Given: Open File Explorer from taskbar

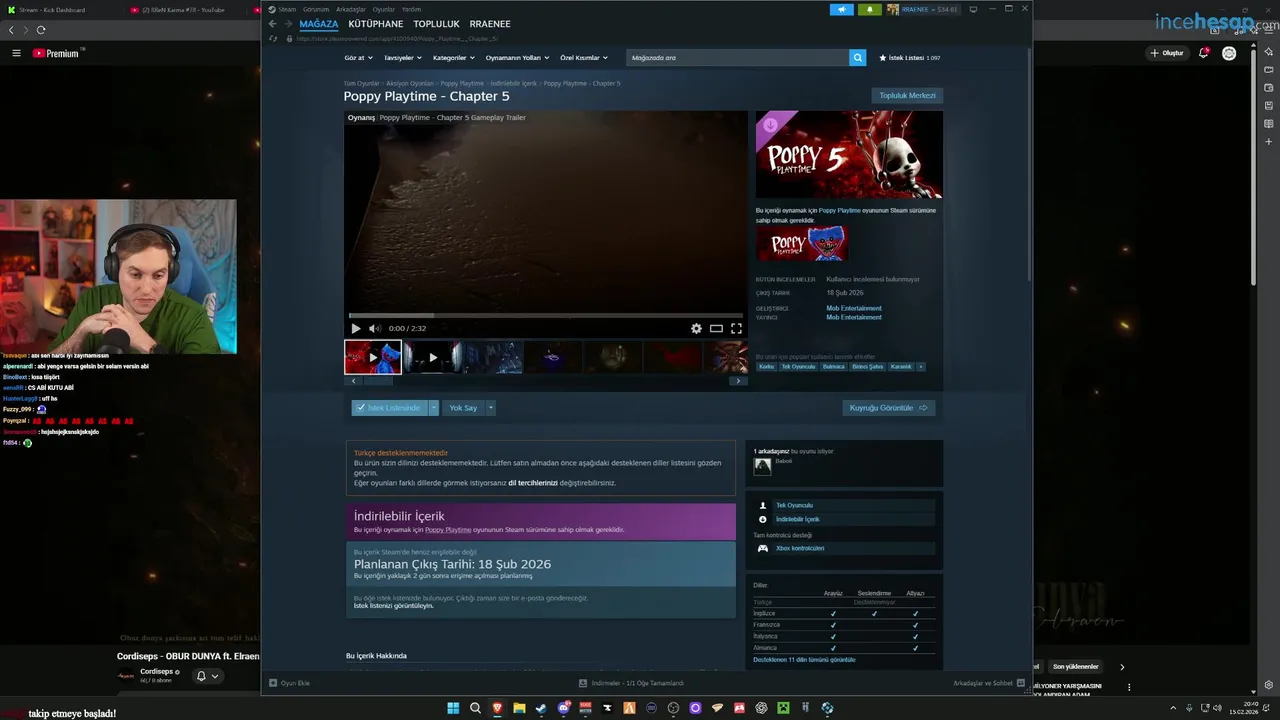Looking at the screenshot, I should click(519, 708).
